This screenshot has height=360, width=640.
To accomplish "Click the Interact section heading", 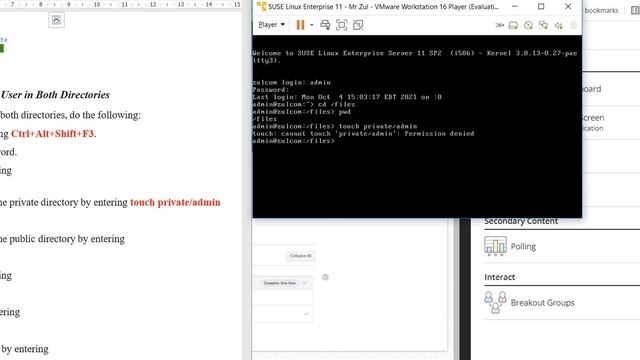I will (499, 277).
